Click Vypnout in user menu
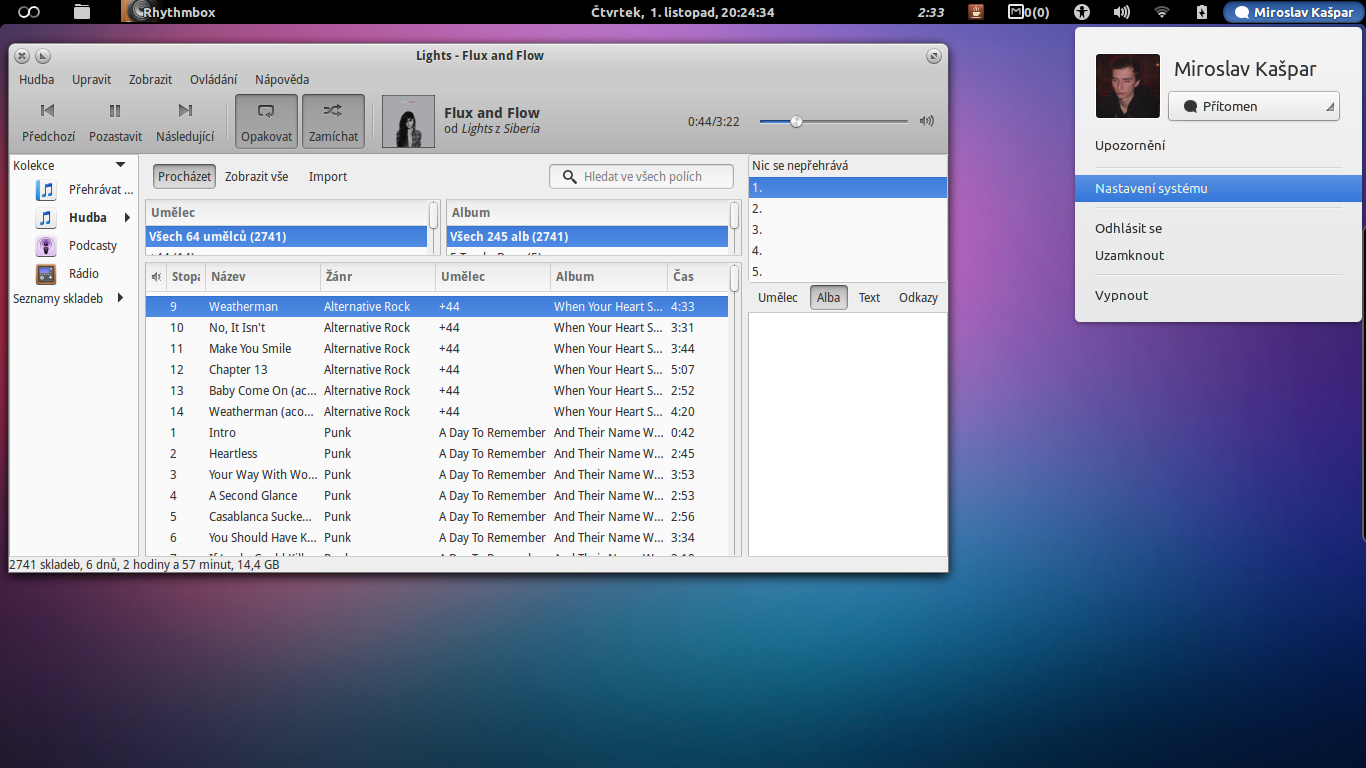Viewport: 1366px width, 768px height. pos(1122,296)
